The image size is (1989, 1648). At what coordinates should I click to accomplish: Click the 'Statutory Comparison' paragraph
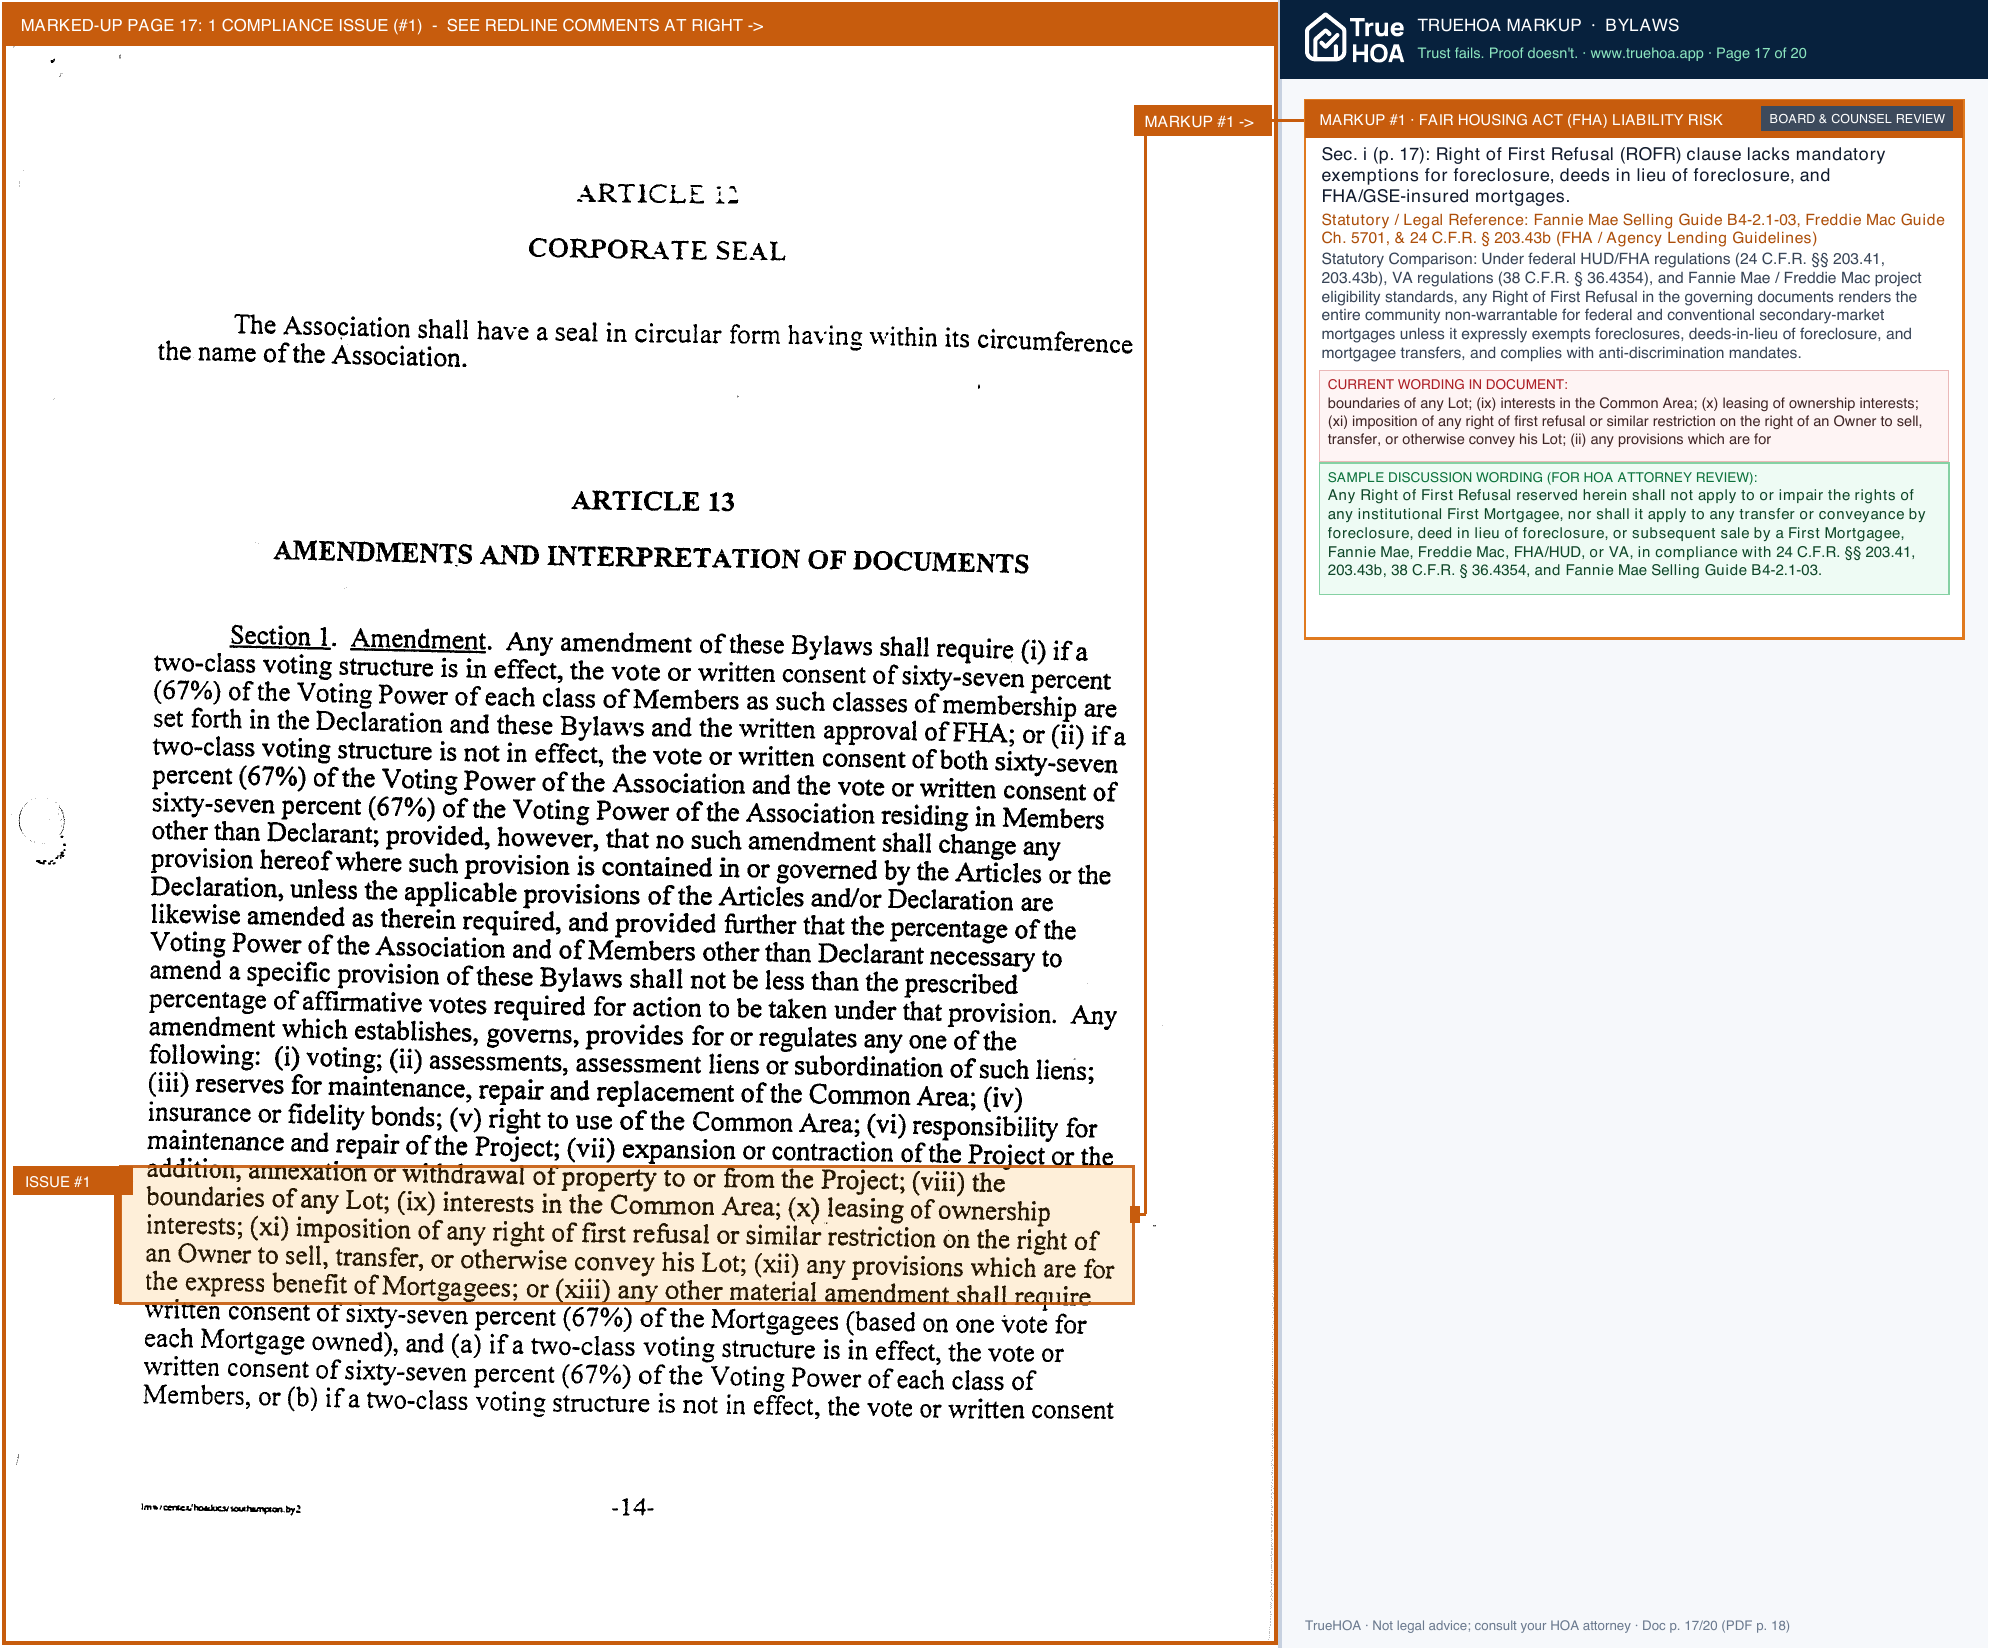point(1621,306)
